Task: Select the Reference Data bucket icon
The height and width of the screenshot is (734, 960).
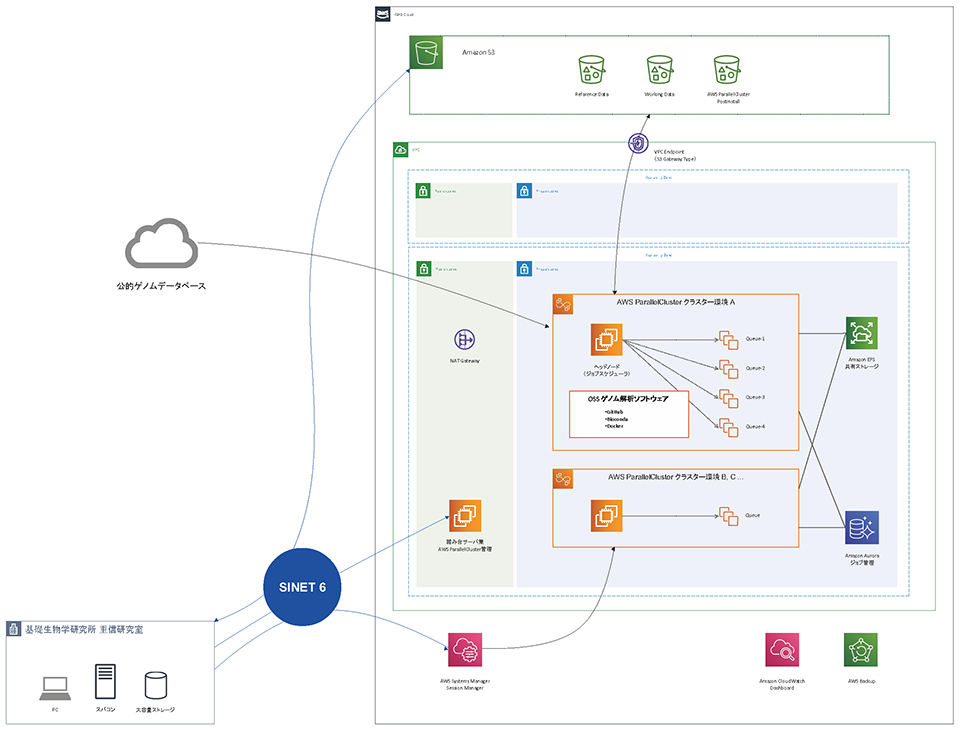Action: (x=591, y=69)
